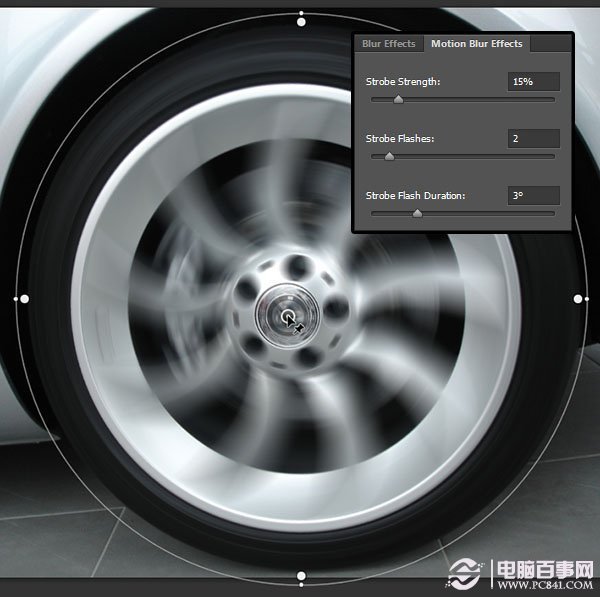Select the right handle of the blur ellipse
This screenshot has width=600, height=597.
tap(578, 298)
